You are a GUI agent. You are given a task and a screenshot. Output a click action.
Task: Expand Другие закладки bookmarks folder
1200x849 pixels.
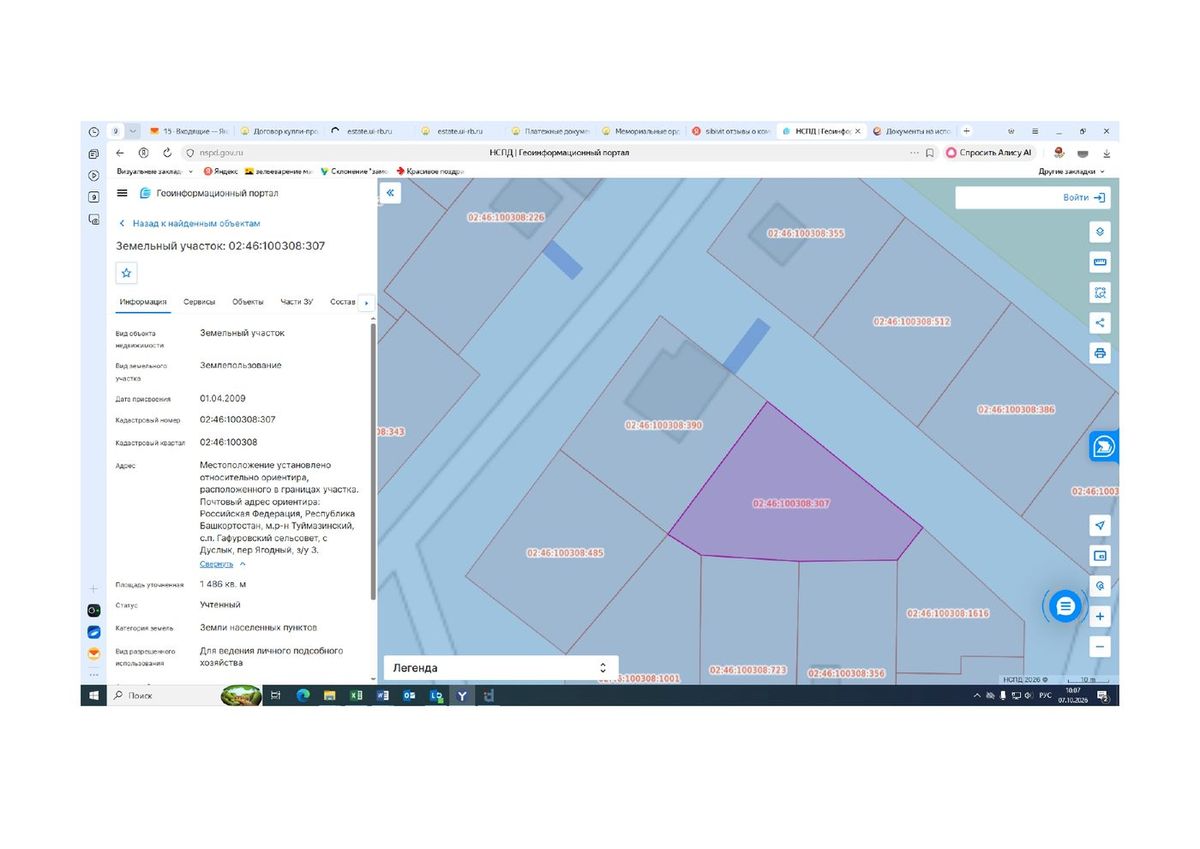(x=1072, y=172)
